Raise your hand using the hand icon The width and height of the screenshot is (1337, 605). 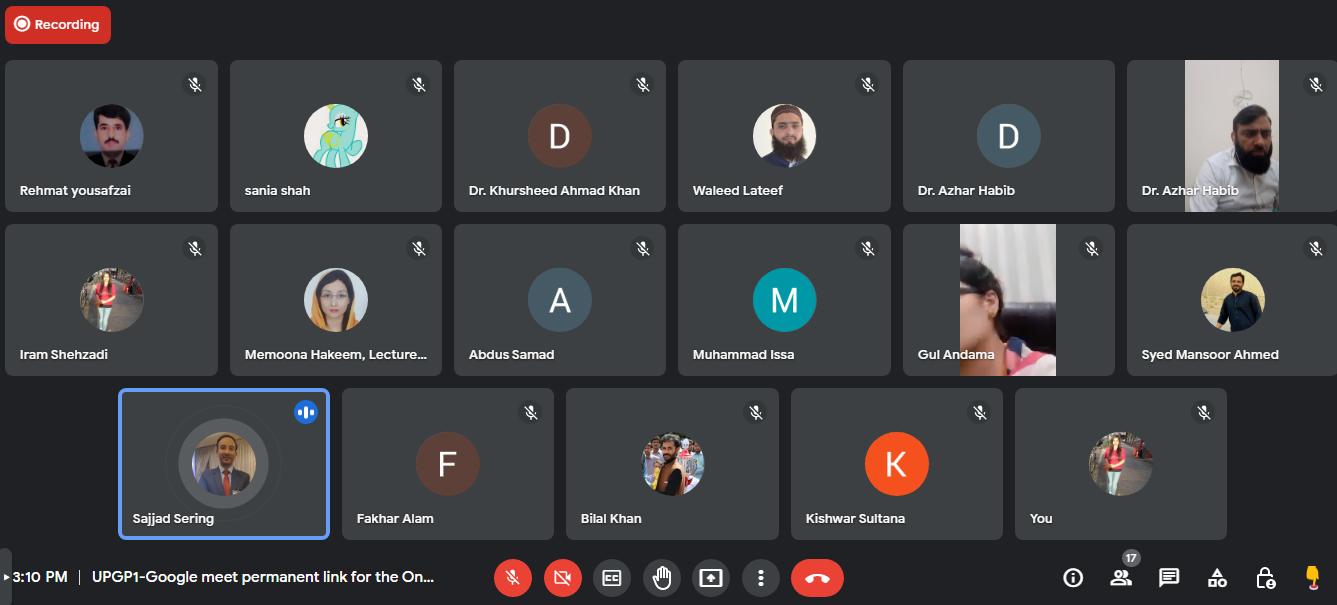662,578
